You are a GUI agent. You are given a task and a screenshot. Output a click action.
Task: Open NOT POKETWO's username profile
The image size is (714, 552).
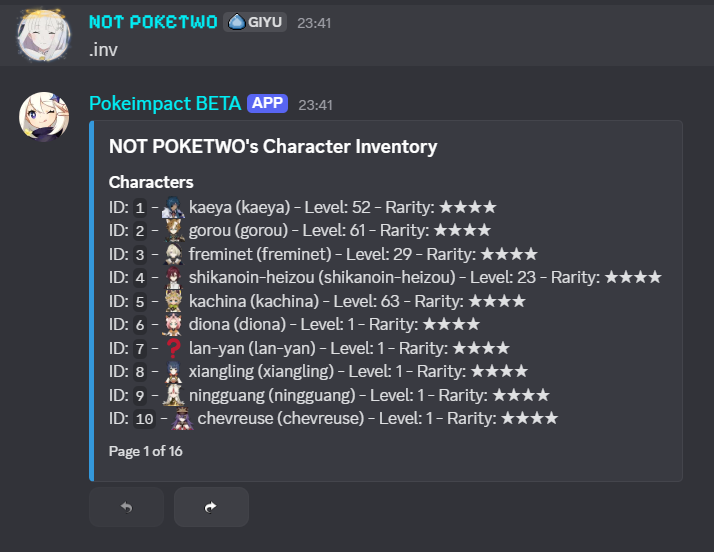(x=153, y=22)
